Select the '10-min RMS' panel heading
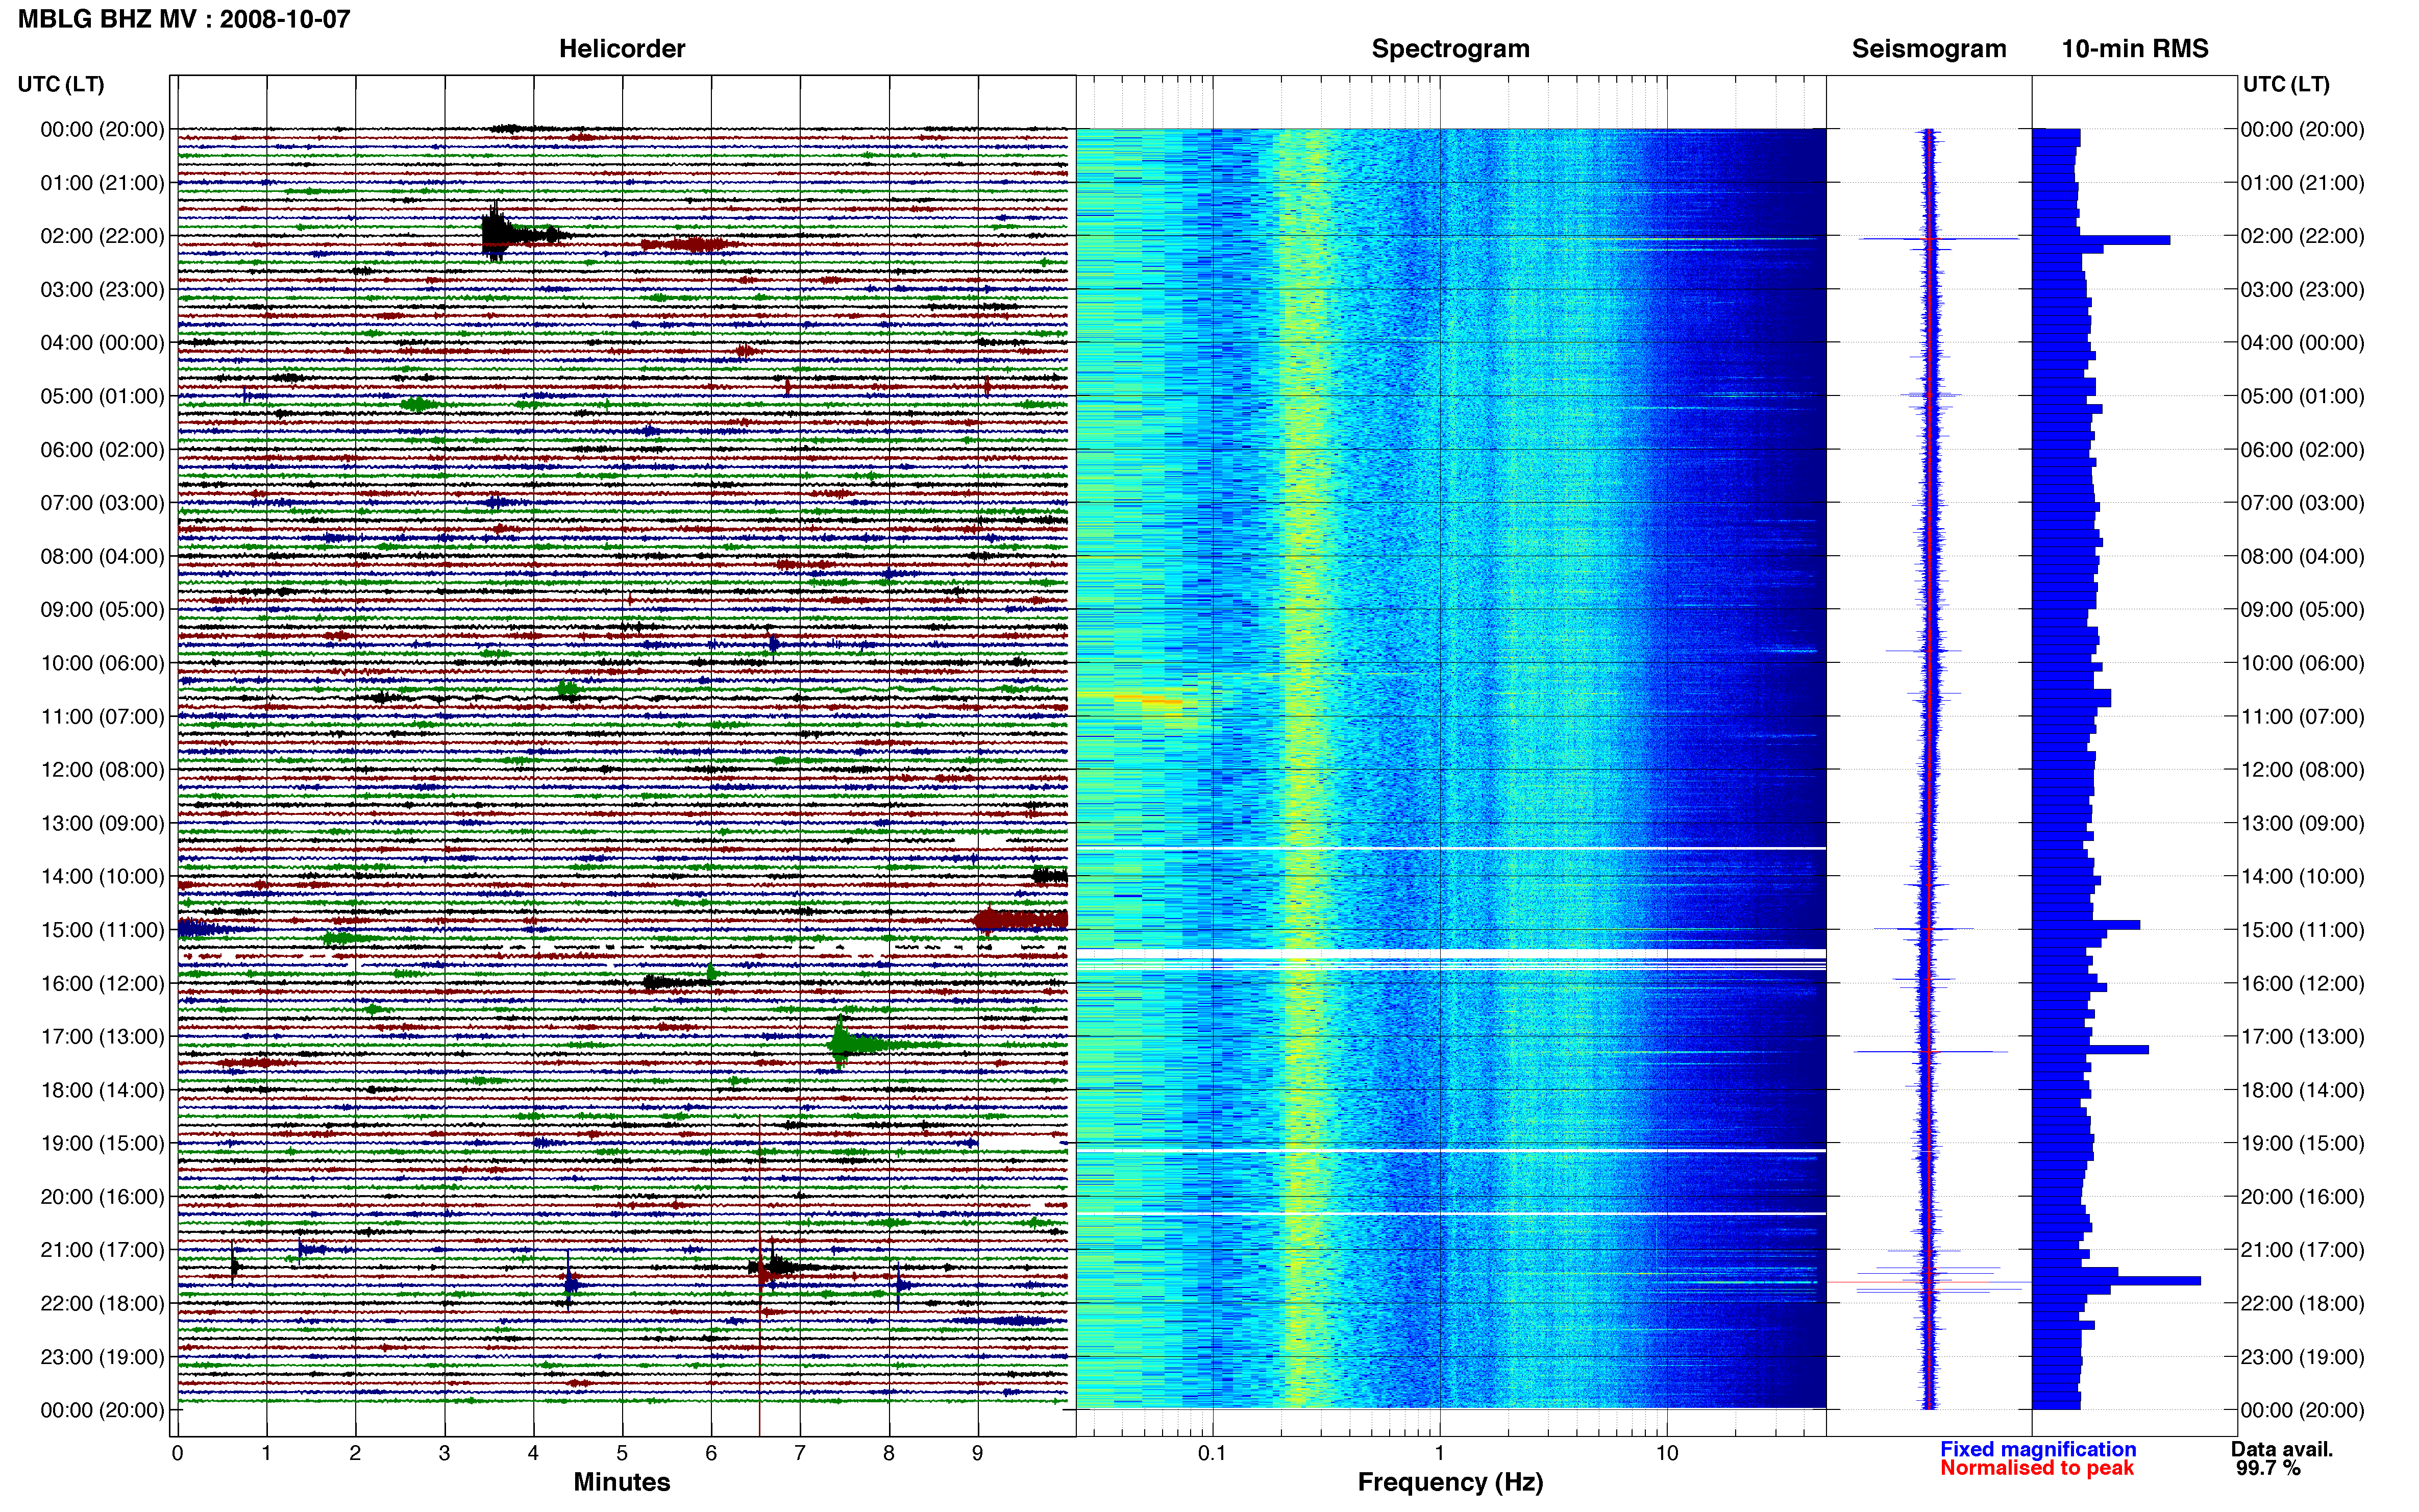This screenshot has height=1512, width=2419. pos(2134,49)
